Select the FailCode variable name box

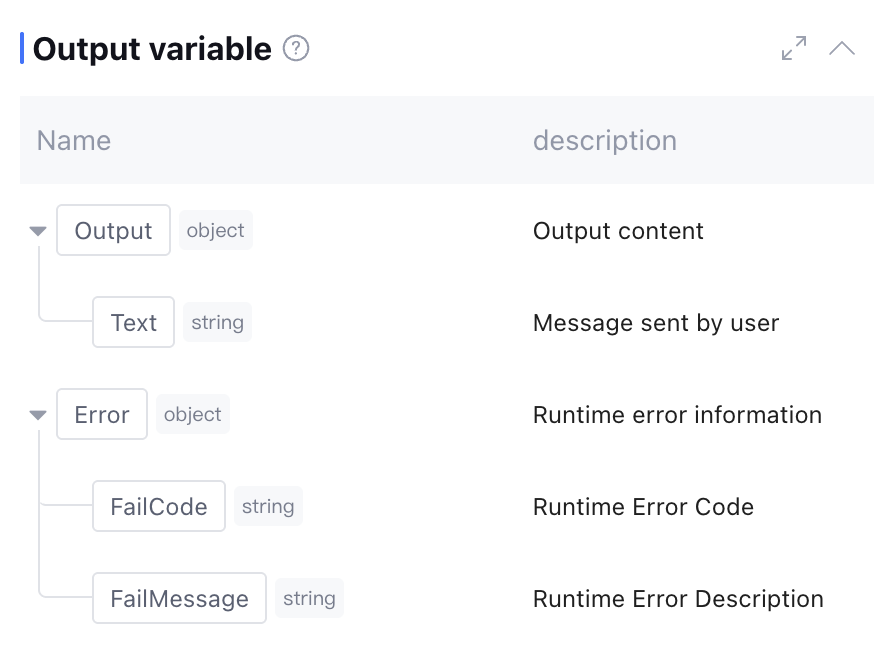point(159,507)
